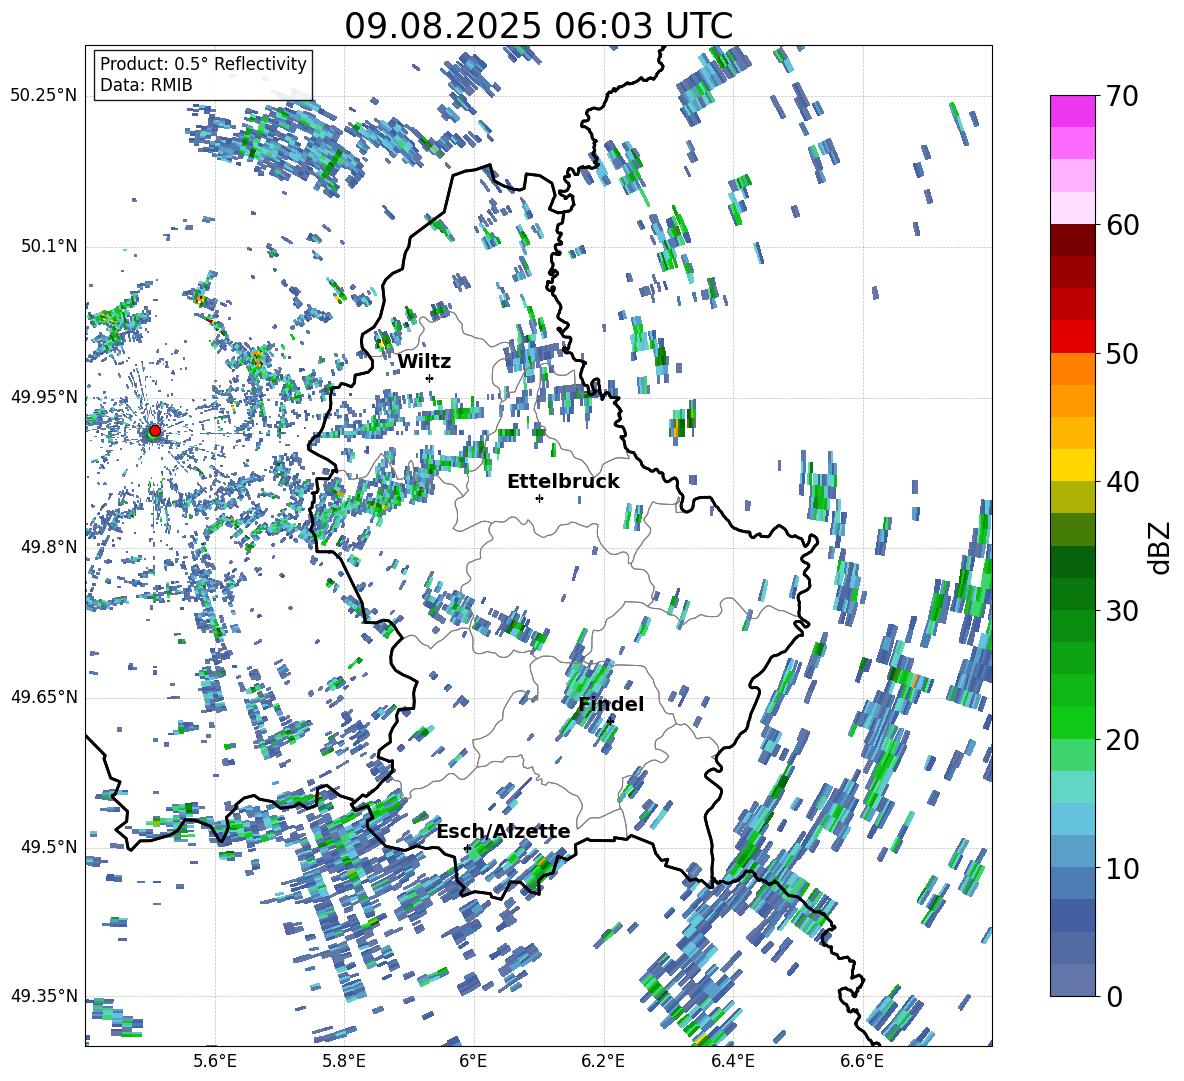This screenshot has height=1081, width=1184.
Task: Click the 49.8°N latitude label
Action: tap(50, 547)
